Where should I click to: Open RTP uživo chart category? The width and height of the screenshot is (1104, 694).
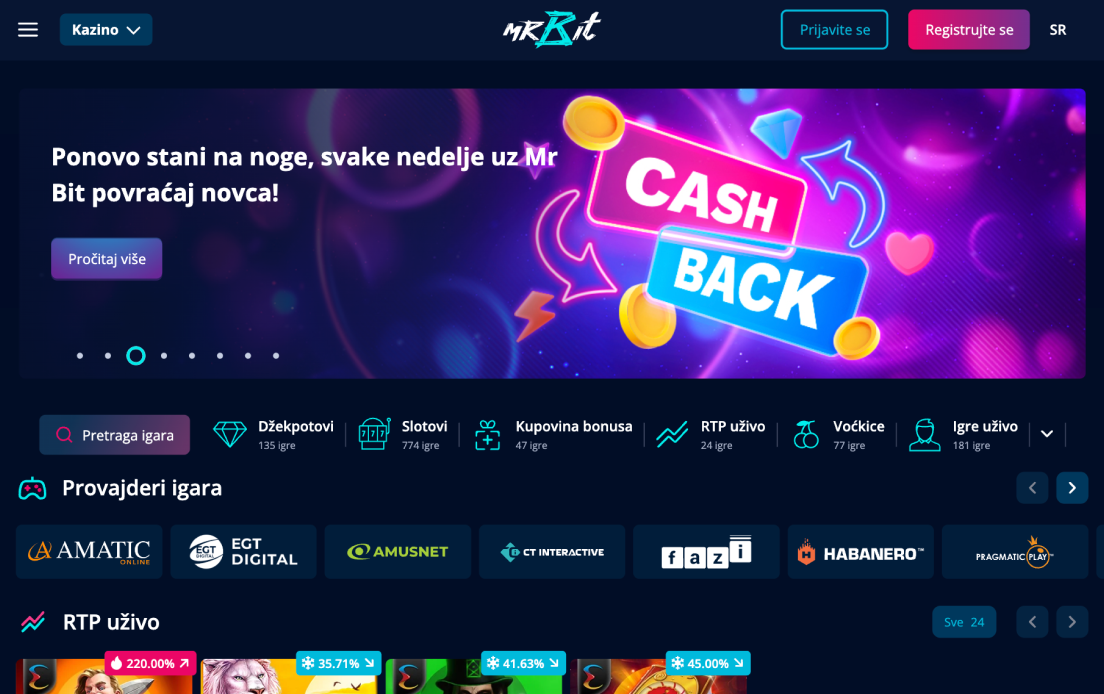point(711,434)
